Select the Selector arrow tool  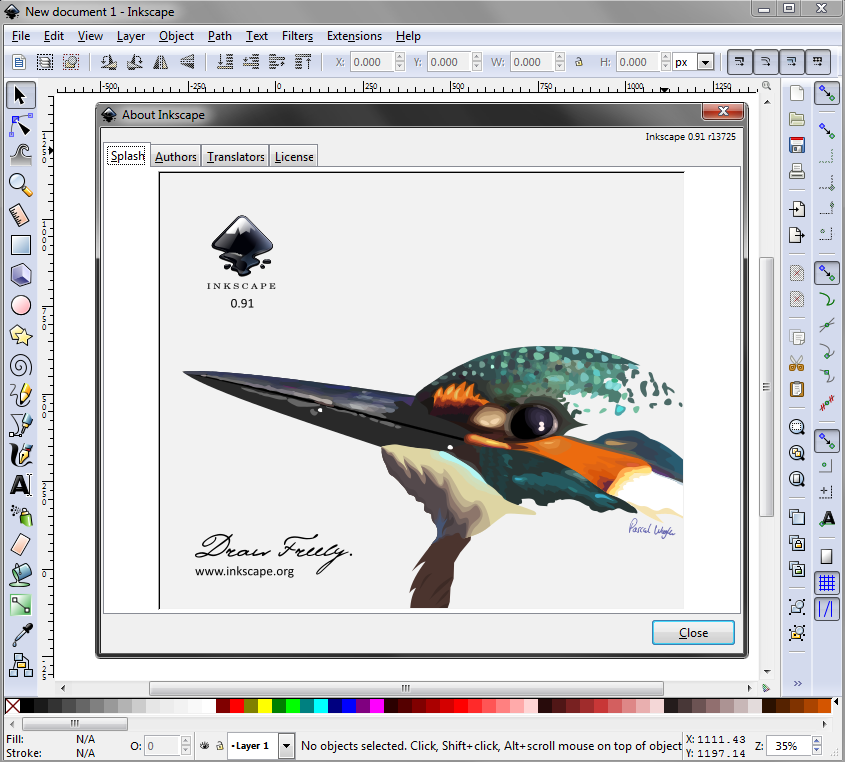click(x=21, y=95)
